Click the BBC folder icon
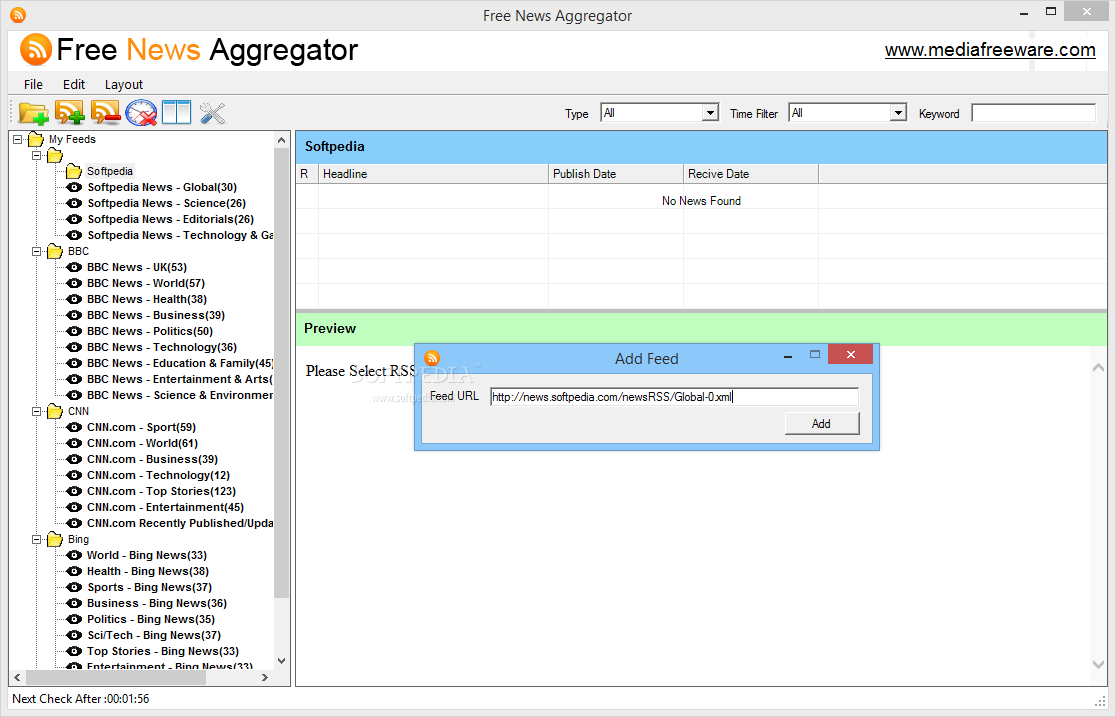The image size is (1116, 717). click(55, 251)
